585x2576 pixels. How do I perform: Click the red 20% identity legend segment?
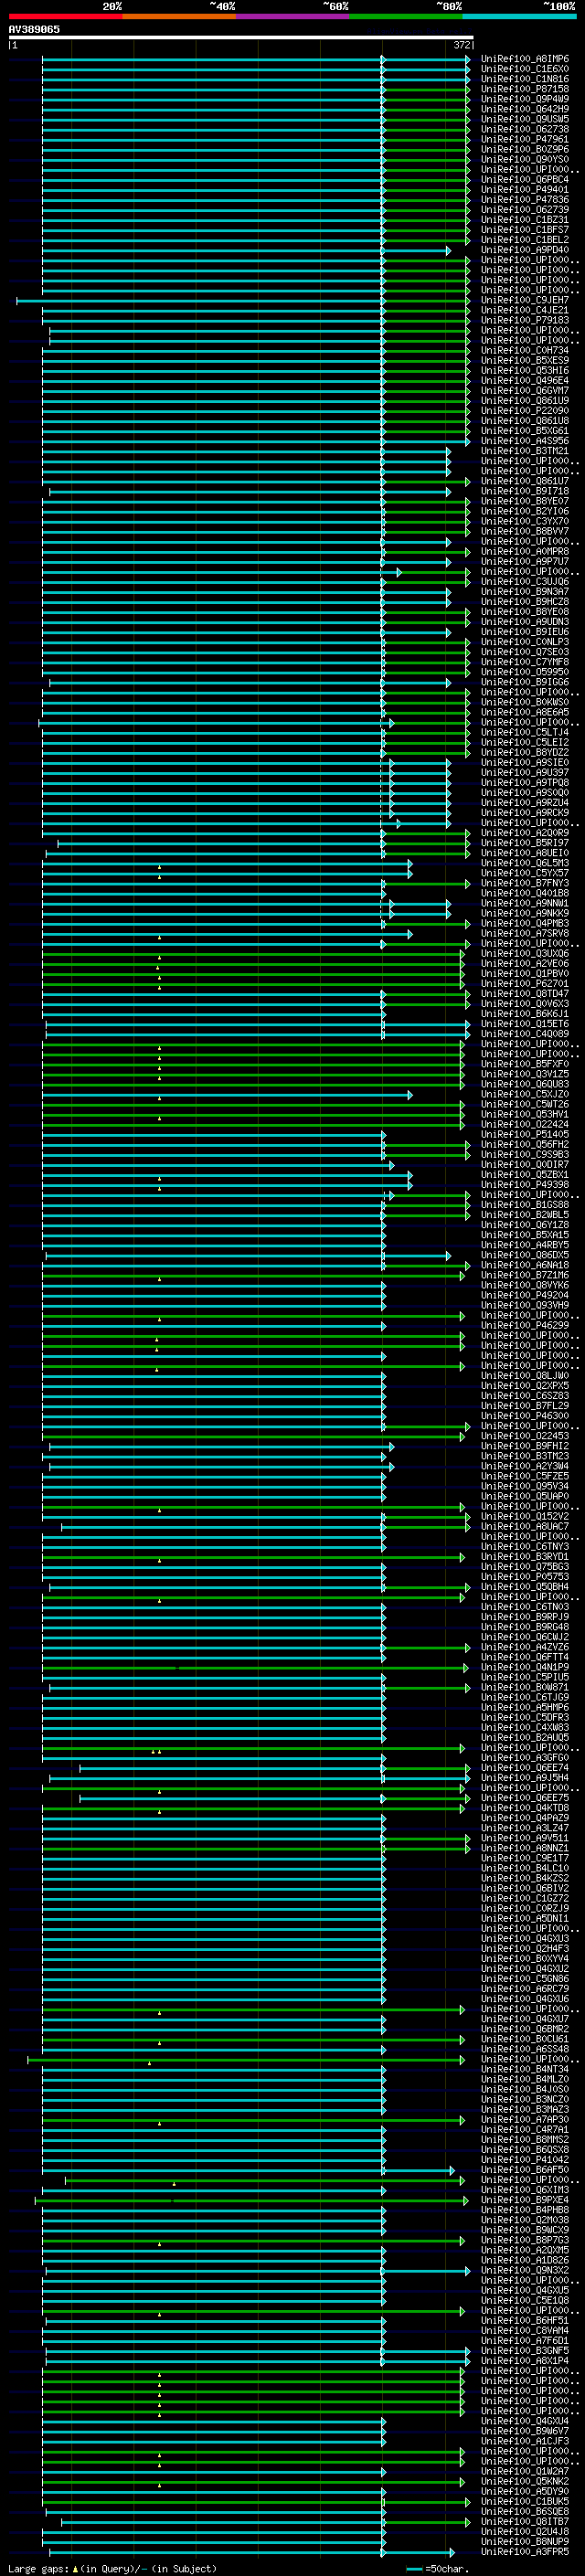(65, 16)
